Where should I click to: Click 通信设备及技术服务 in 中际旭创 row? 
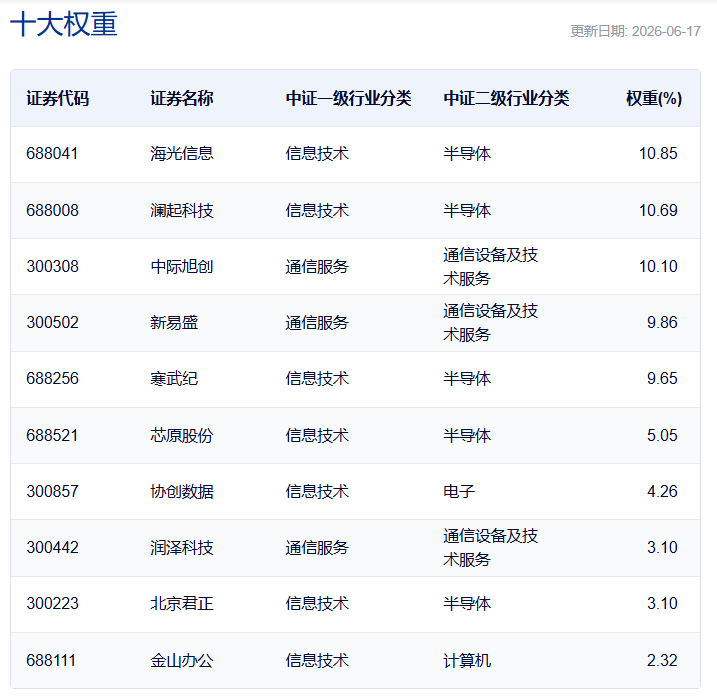[x=490, y=267]
